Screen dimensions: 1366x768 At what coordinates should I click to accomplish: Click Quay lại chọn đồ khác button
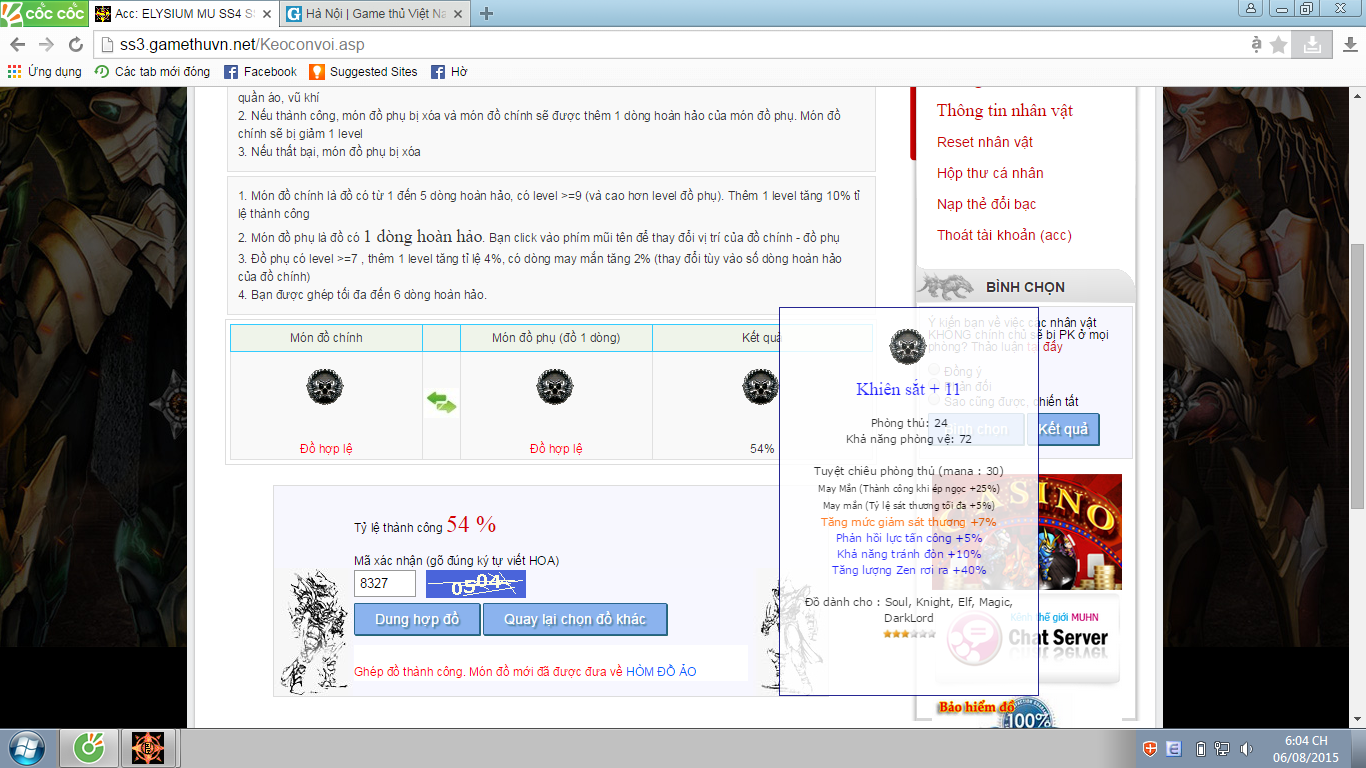tap(575, 619)
